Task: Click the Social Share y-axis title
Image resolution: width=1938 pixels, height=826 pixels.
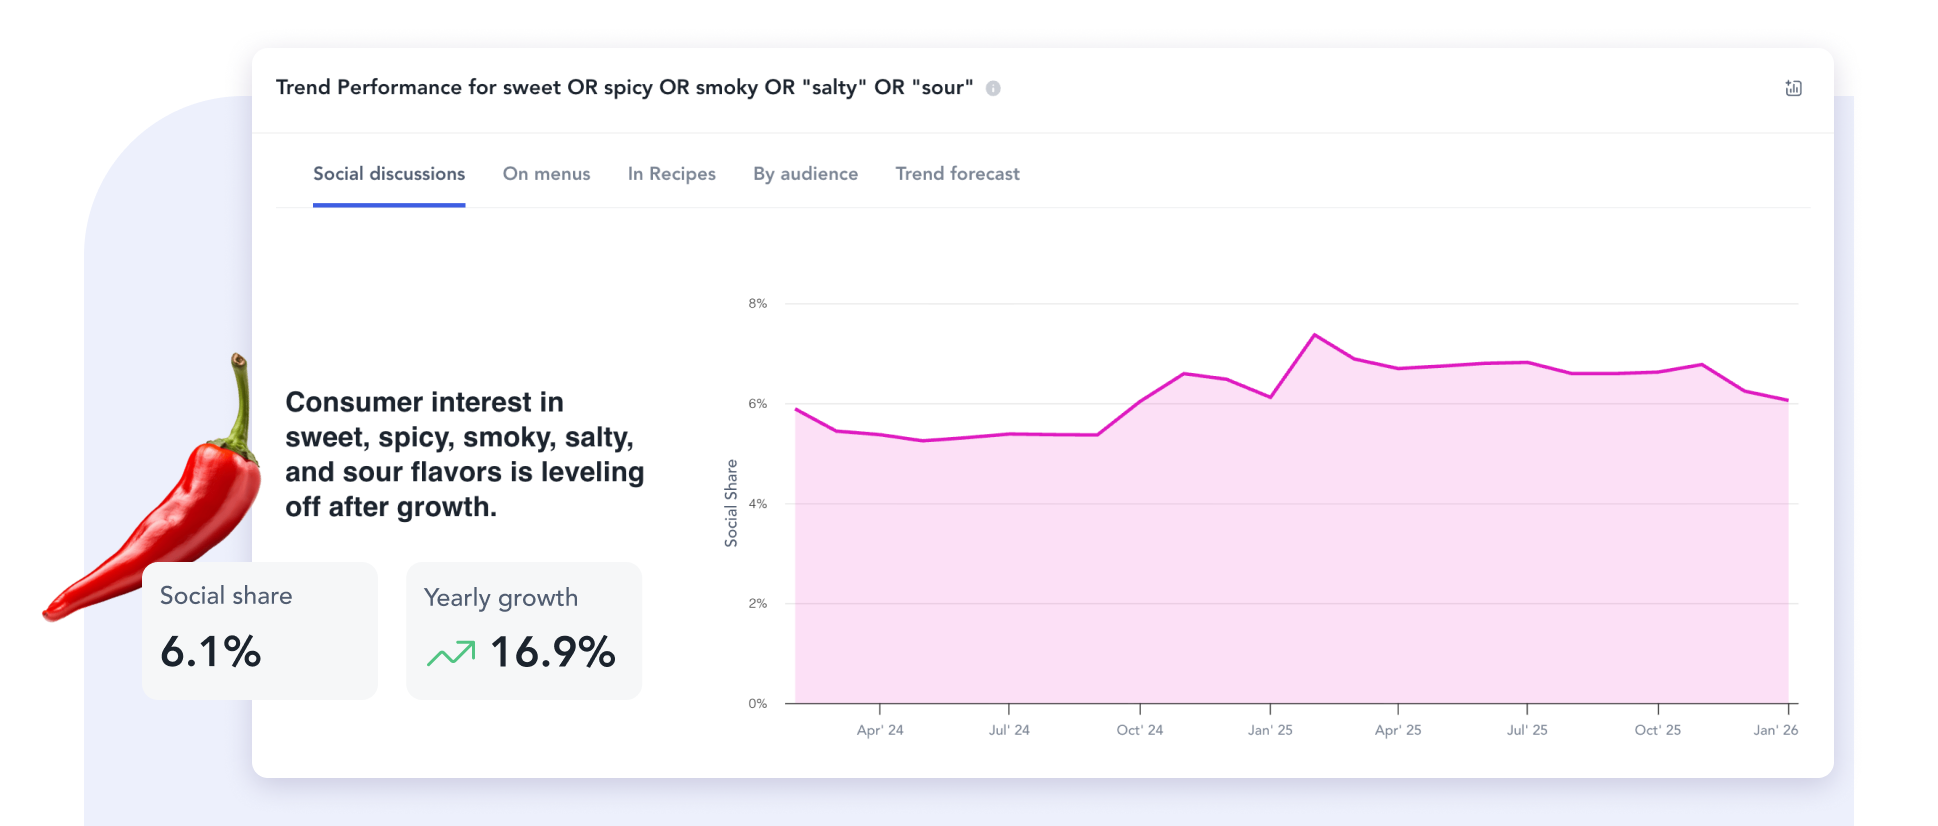Action: point(731,503)
